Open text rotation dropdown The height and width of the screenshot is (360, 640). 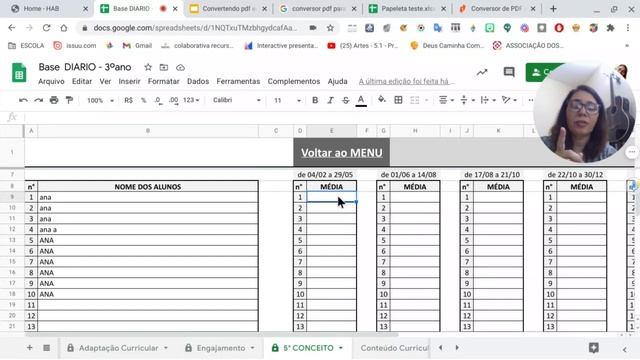(509, 100)
